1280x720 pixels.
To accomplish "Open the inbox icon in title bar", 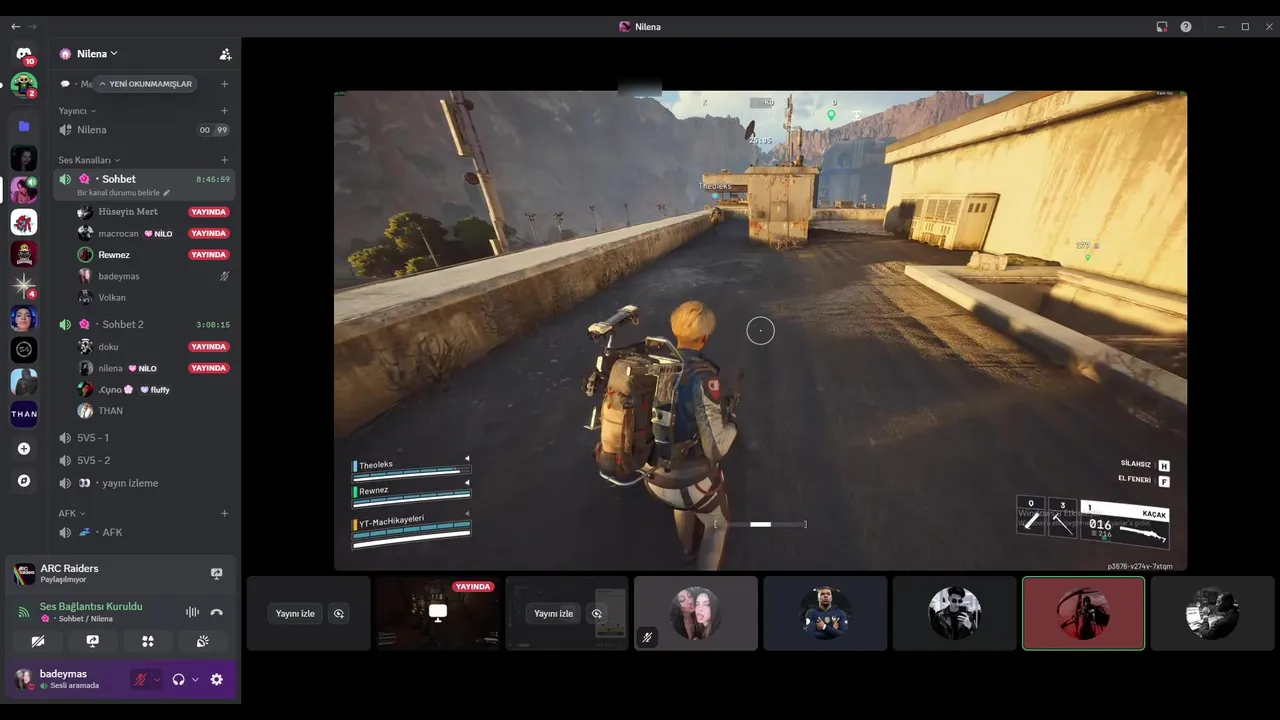I will [x=1161, y=27].
